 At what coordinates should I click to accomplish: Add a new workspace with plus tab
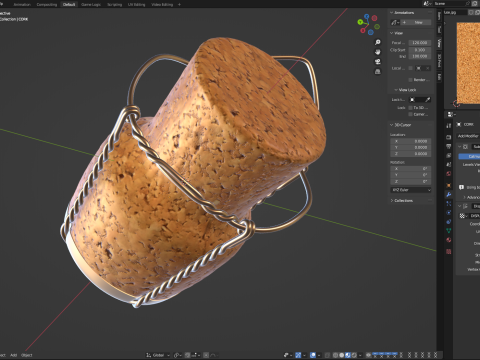click(x=179, y=4)
